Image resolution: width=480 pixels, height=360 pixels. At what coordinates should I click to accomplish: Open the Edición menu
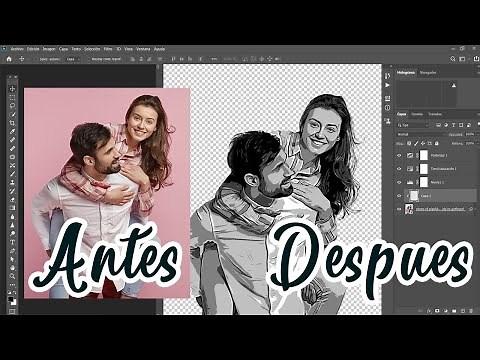(x=33, y=49)
